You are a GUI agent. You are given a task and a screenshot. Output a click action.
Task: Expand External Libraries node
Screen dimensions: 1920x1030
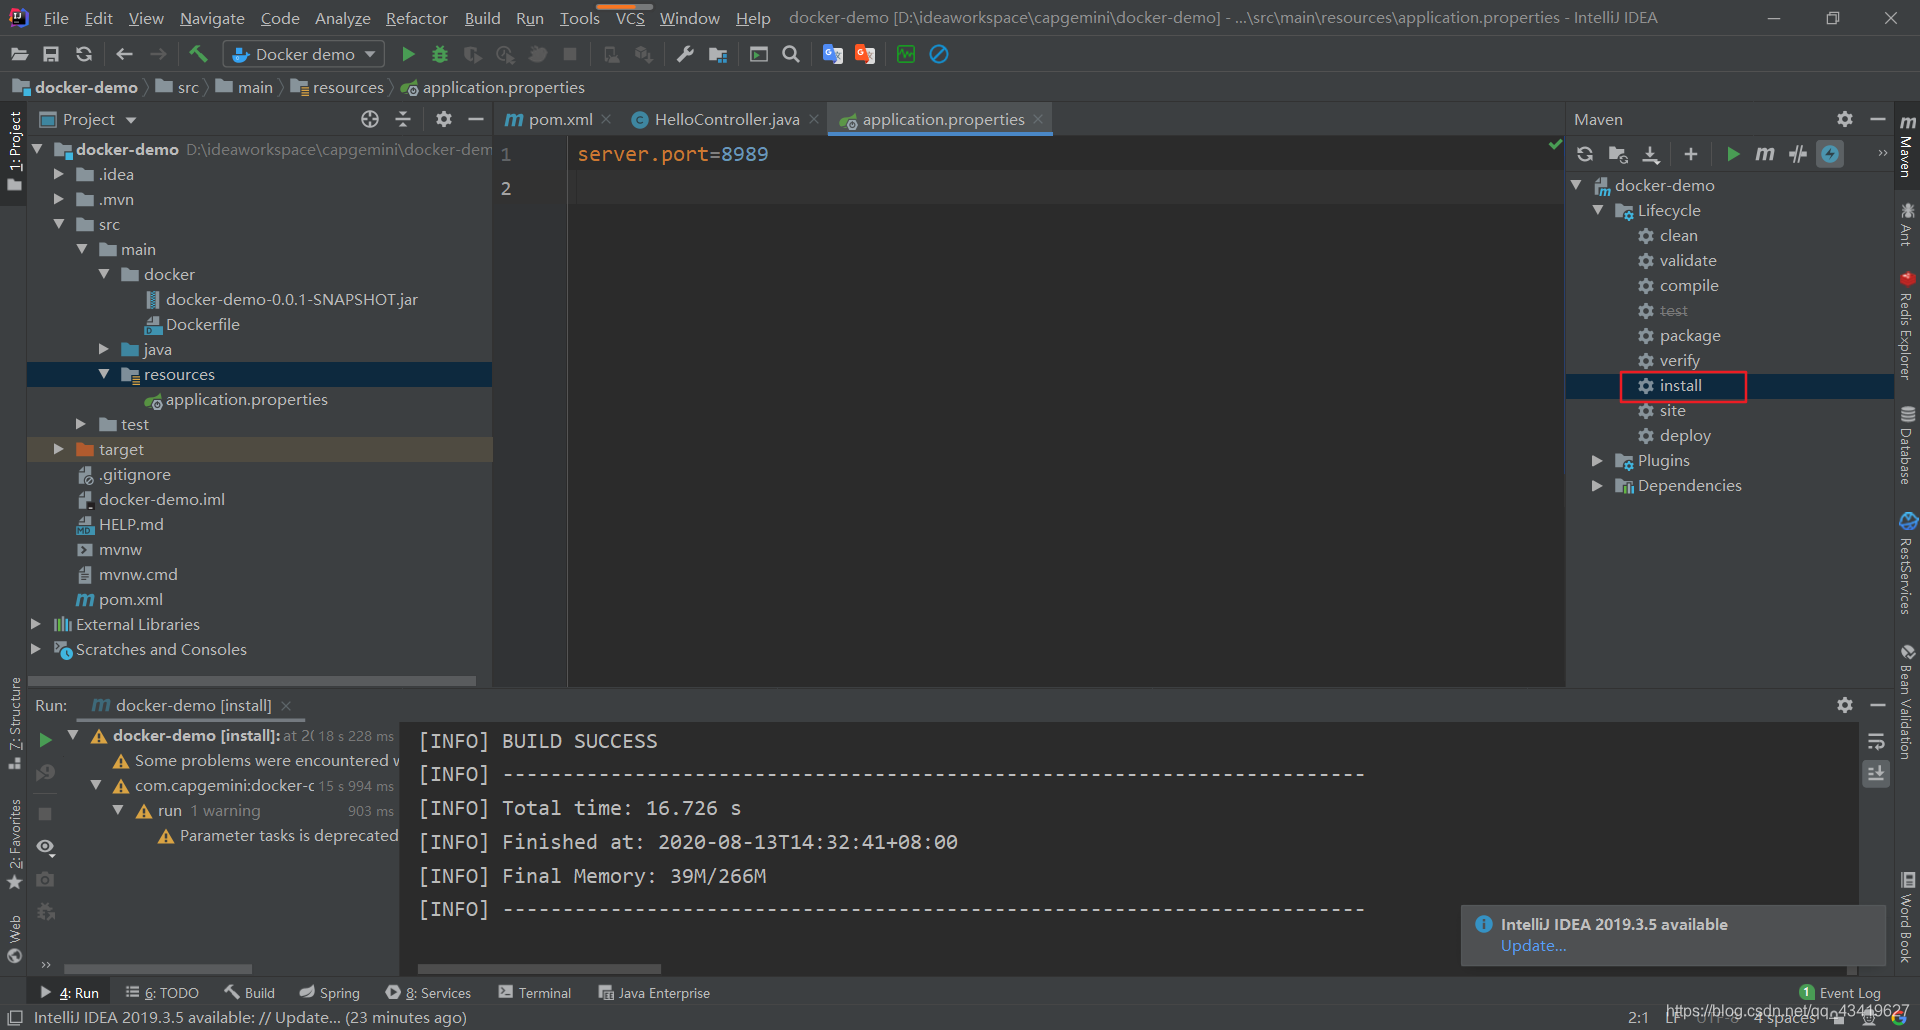(x=36, y=624)
